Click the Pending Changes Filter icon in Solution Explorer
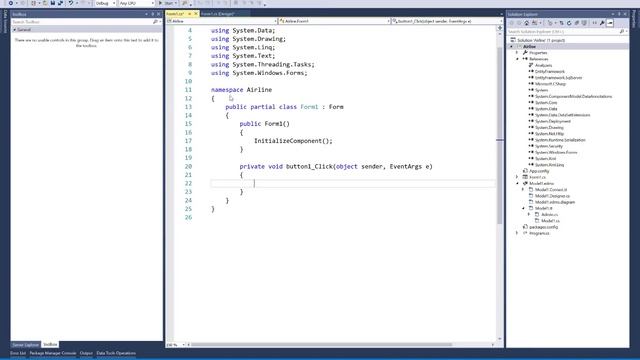Image resolution: width=640 pixels, height=360 pixels. coord(549,23)
